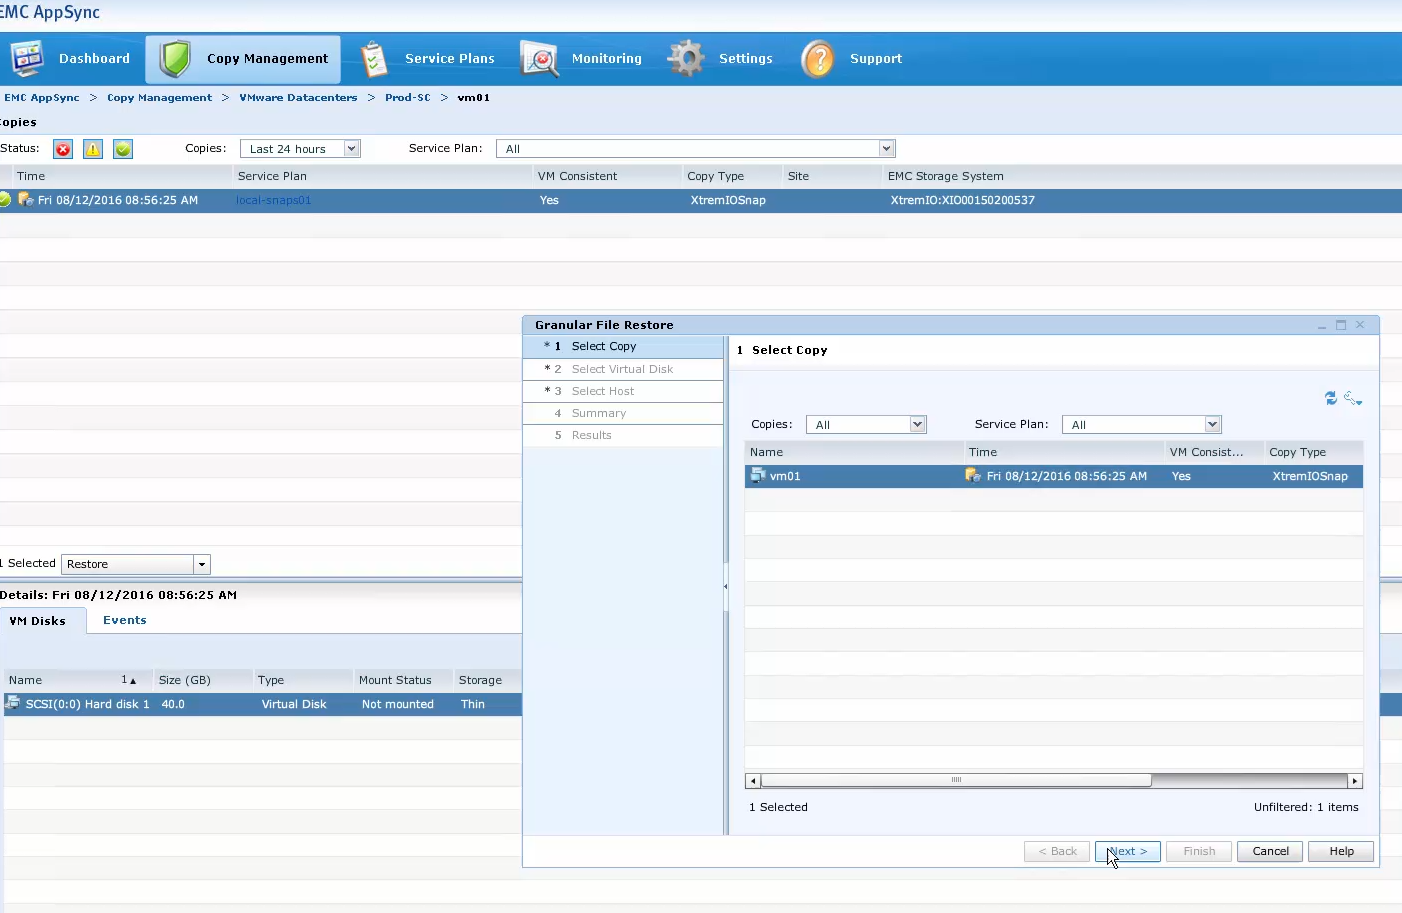Viewport: 1402px width, 913px height.
Task: Select wizard step 5 Results
Action: [623, 435]
